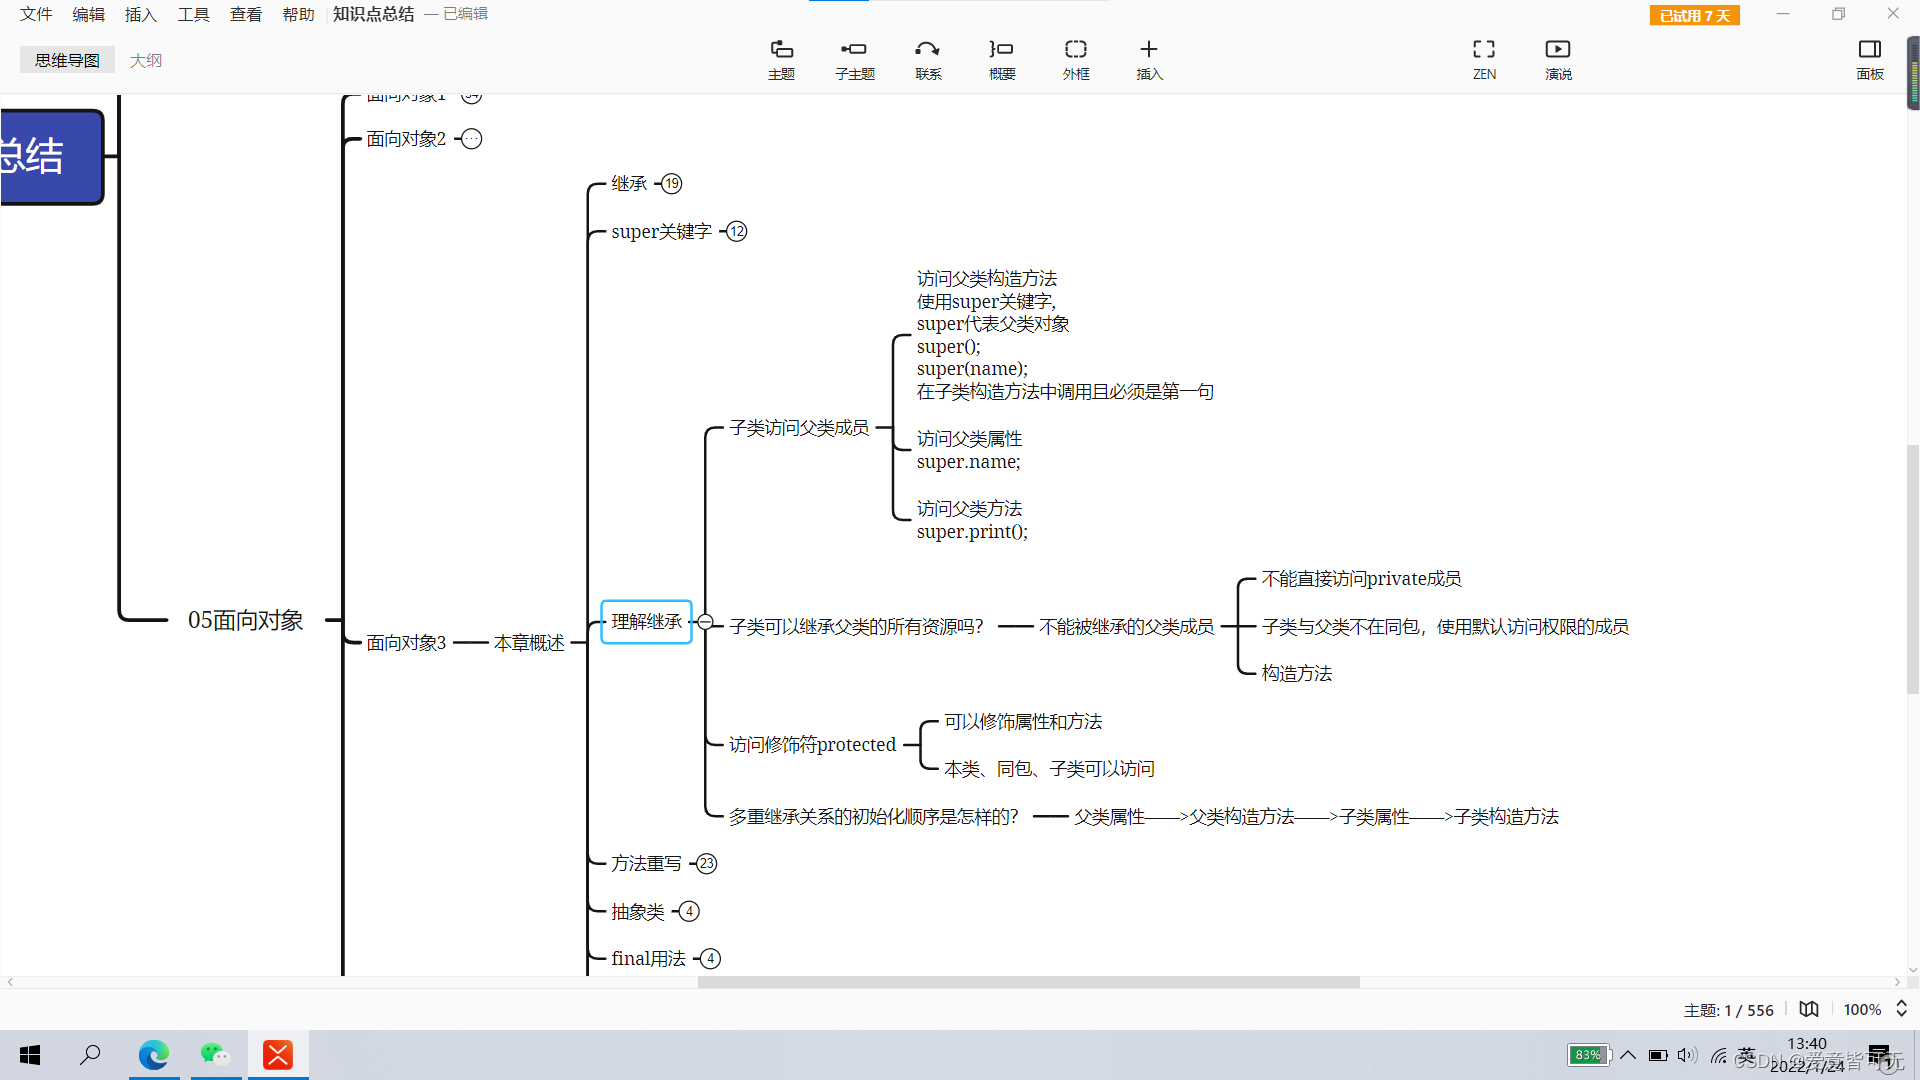Screen dimensions: 1920x1080
Task: Select the 子类可以继承父类的所有资源吗? topic
Action: [856, 627]
